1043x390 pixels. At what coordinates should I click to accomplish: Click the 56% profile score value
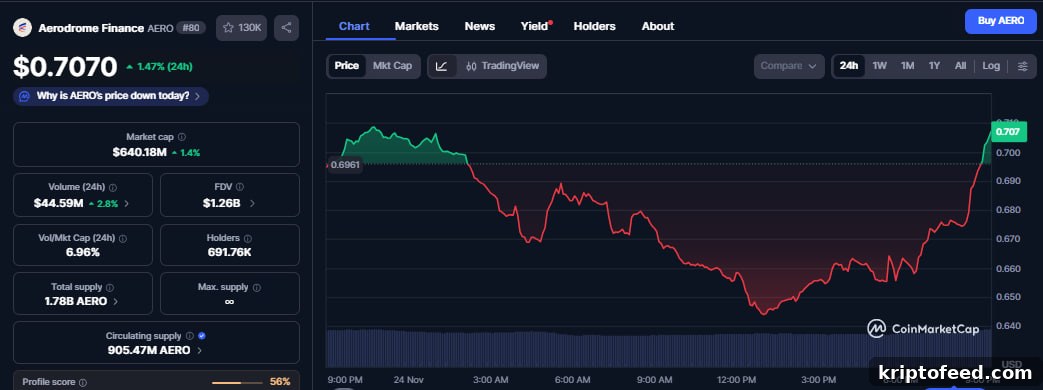pyautogui.click(x=280, y=382)
